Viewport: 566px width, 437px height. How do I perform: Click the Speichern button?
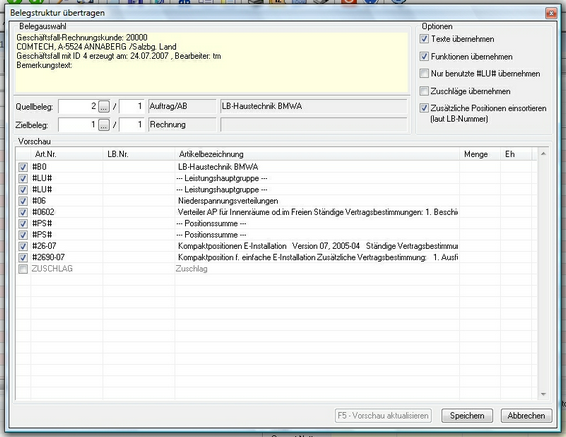point(467,416)
